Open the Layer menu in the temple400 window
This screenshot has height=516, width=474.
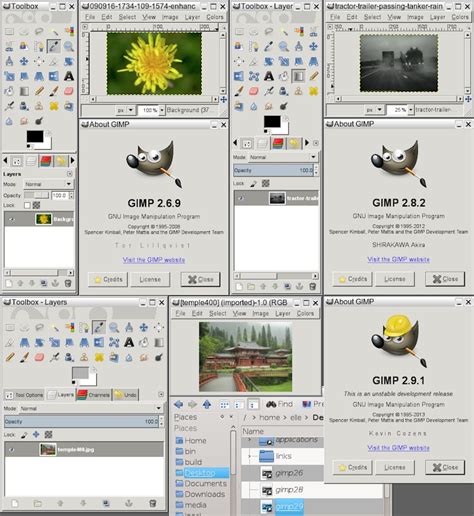pyautogui.click(x=283, y=313)
